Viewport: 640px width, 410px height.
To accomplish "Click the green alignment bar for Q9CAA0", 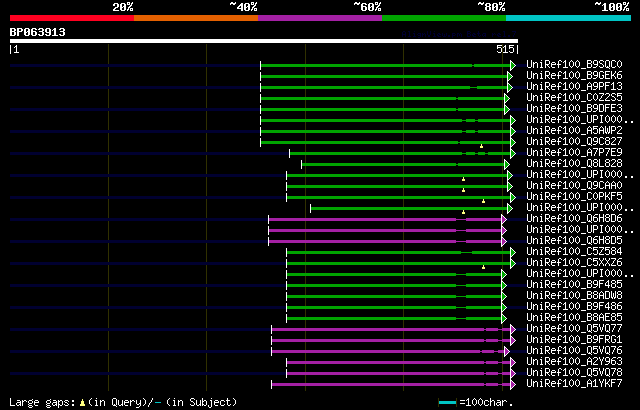I will click(x=397, y=186).
